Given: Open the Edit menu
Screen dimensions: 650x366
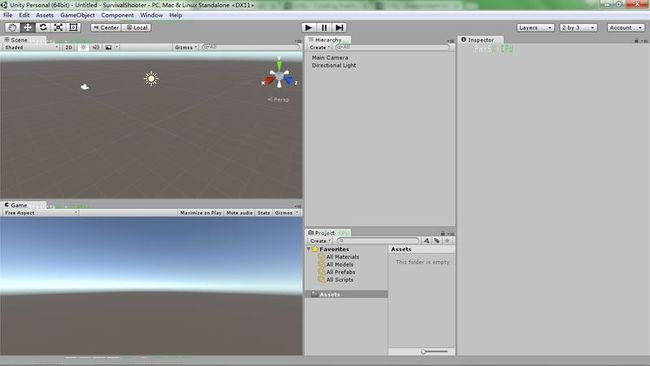Looking at the screenshot, I should click(x=24, y=15).
